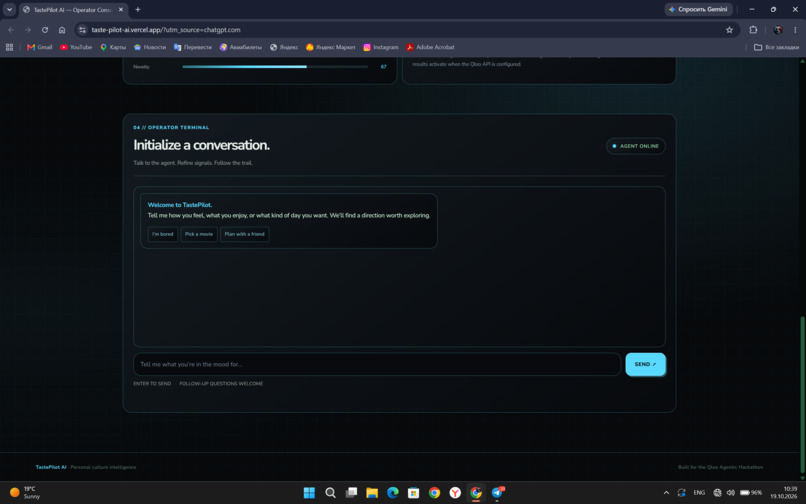Click the AGENT ONLINE status badge
Viewport: 806px width, 504px height.
tap(636, 146)
